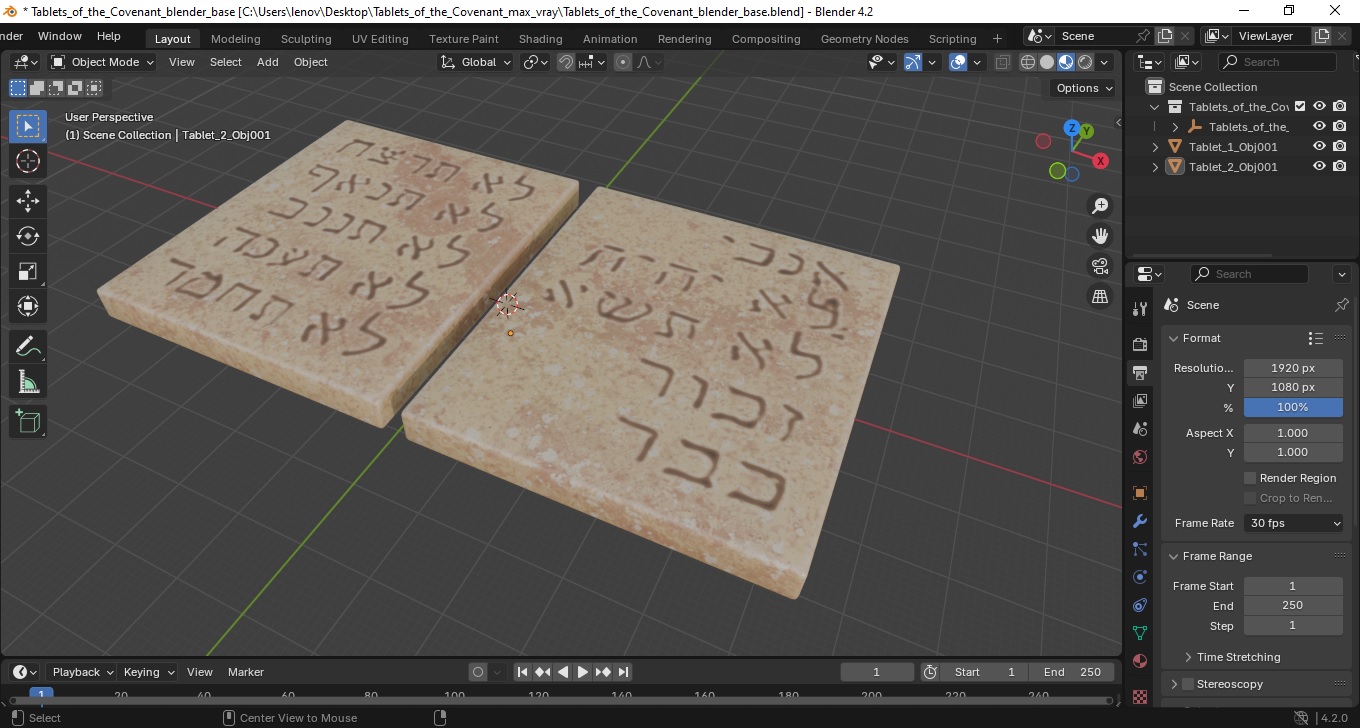
Task: Open the World properties tab
Action: coord(1139,457)
